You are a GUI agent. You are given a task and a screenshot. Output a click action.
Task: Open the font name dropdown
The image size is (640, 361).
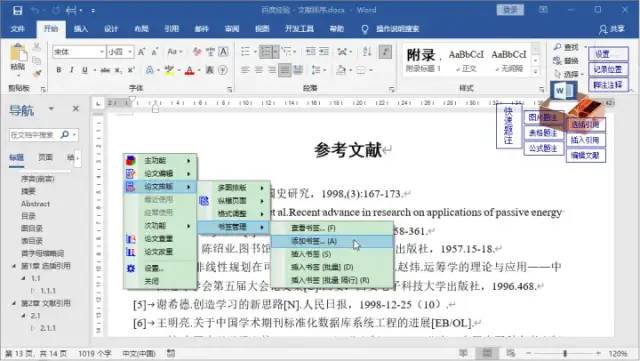(102, 52)
